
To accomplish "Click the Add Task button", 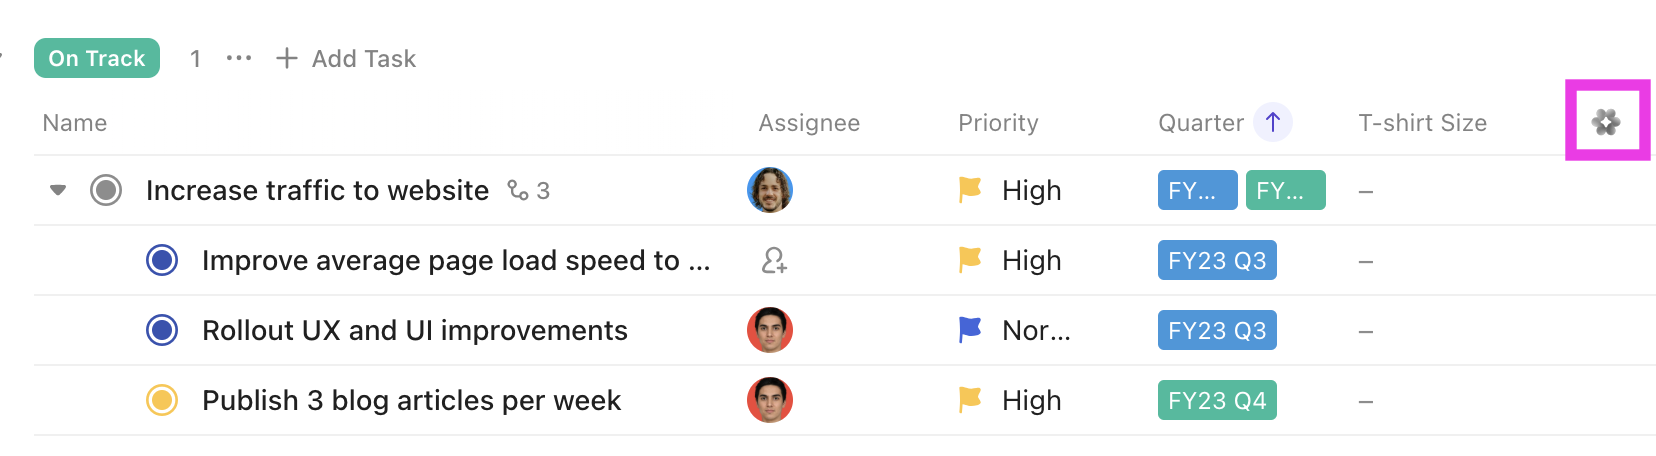I will 346,58.
